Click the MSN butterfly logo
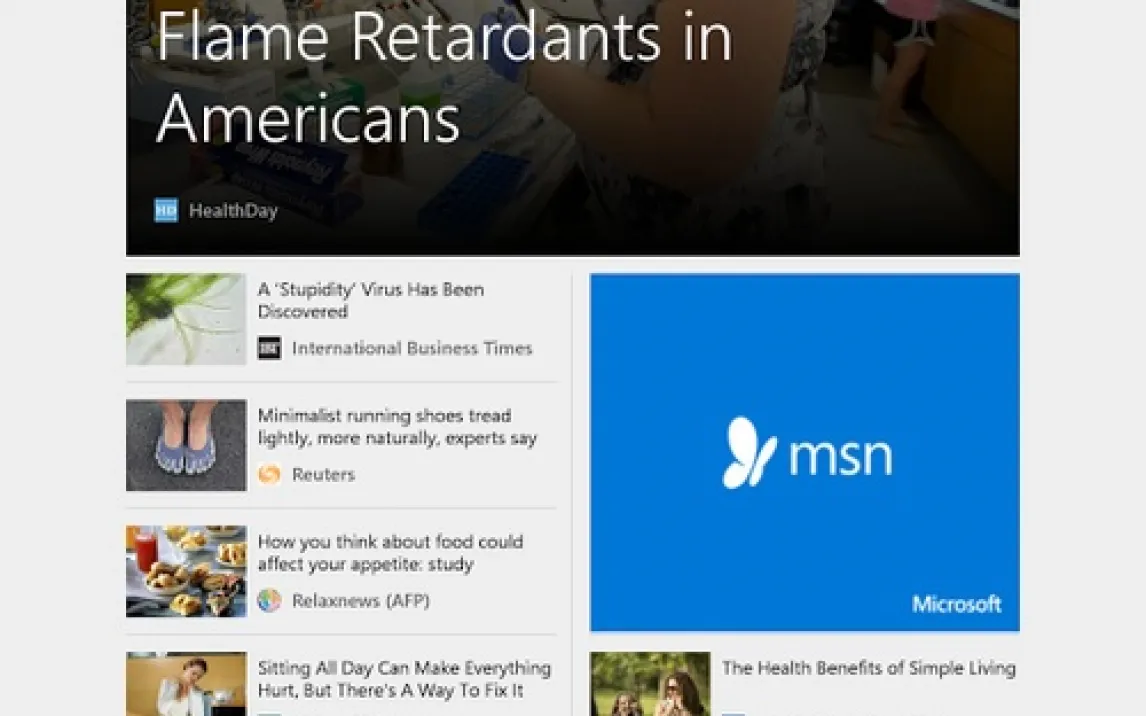The image size is (1146, 716). [x=749, y=452]
